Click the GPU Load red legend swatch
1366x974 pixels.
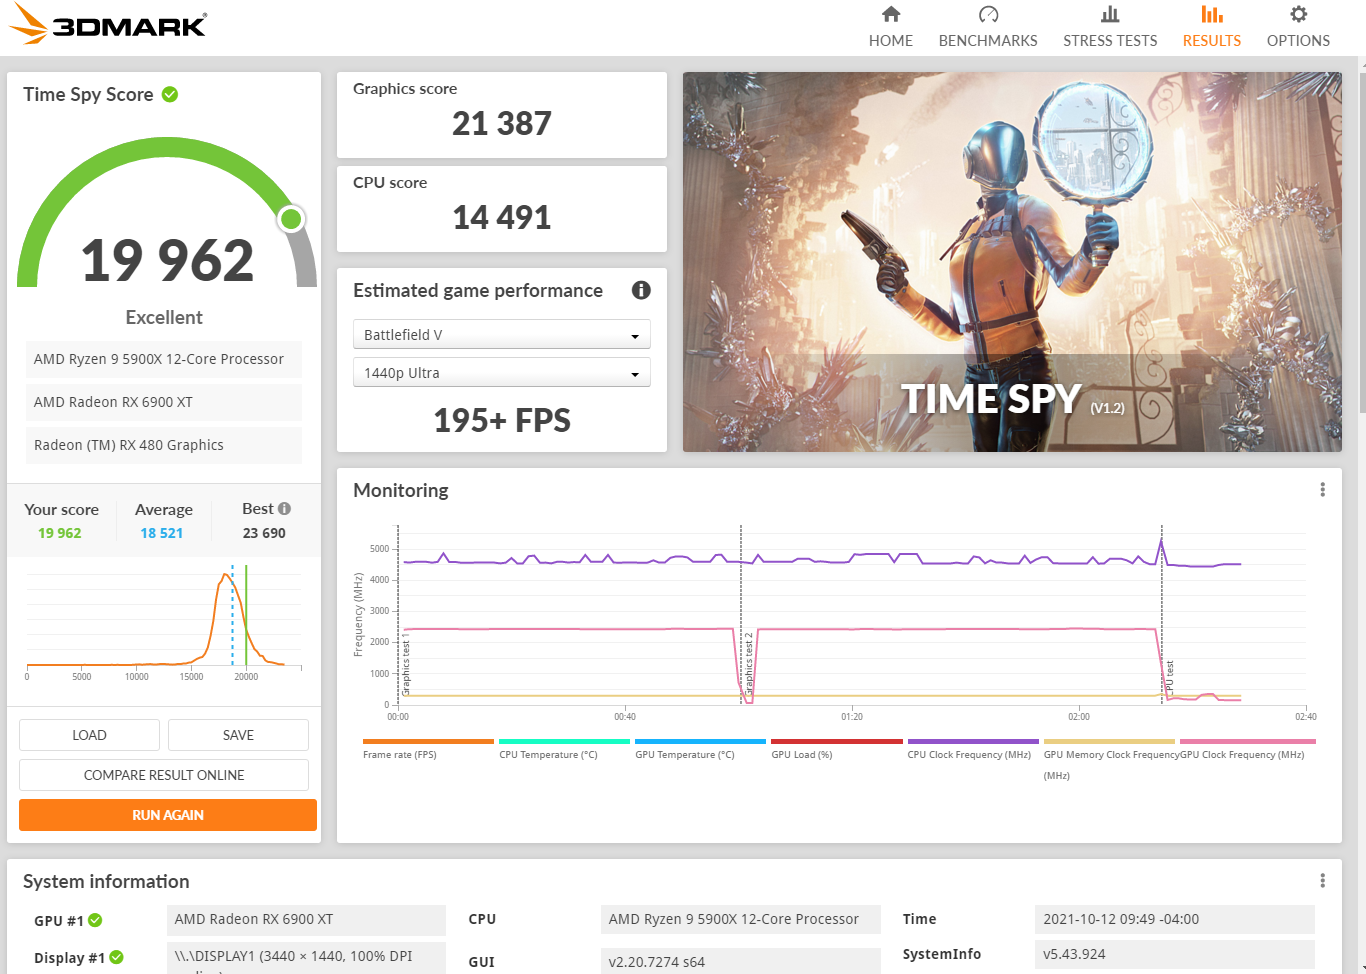click(836, 742)
